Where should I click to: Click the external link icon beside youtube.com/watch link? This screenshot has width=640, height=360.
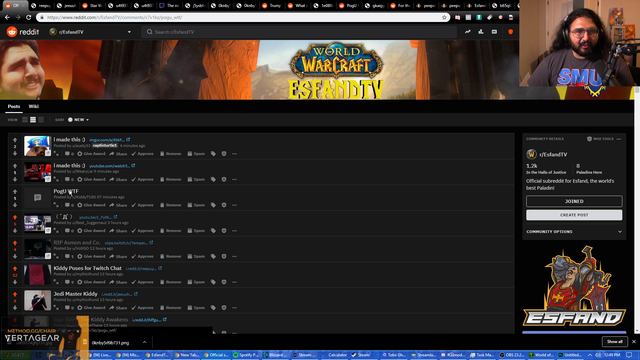(x=133, y=166)
